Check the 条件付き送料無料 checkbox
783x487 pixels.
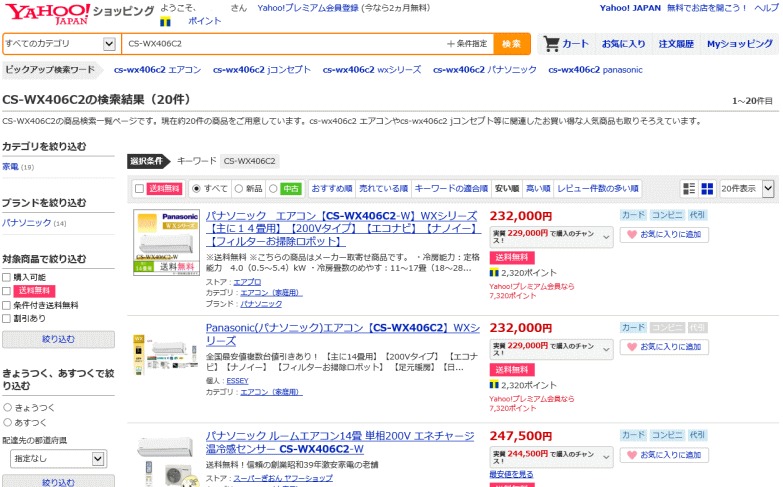coord(6,305)
